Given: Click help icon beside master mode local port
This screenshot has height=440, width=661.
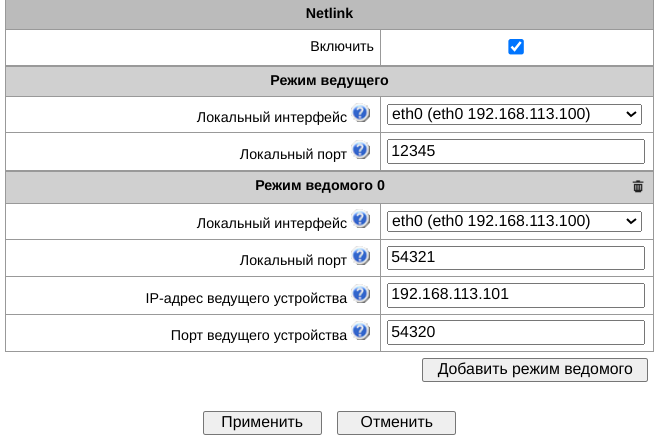Looking at the screenshot, I should [361, 151].
